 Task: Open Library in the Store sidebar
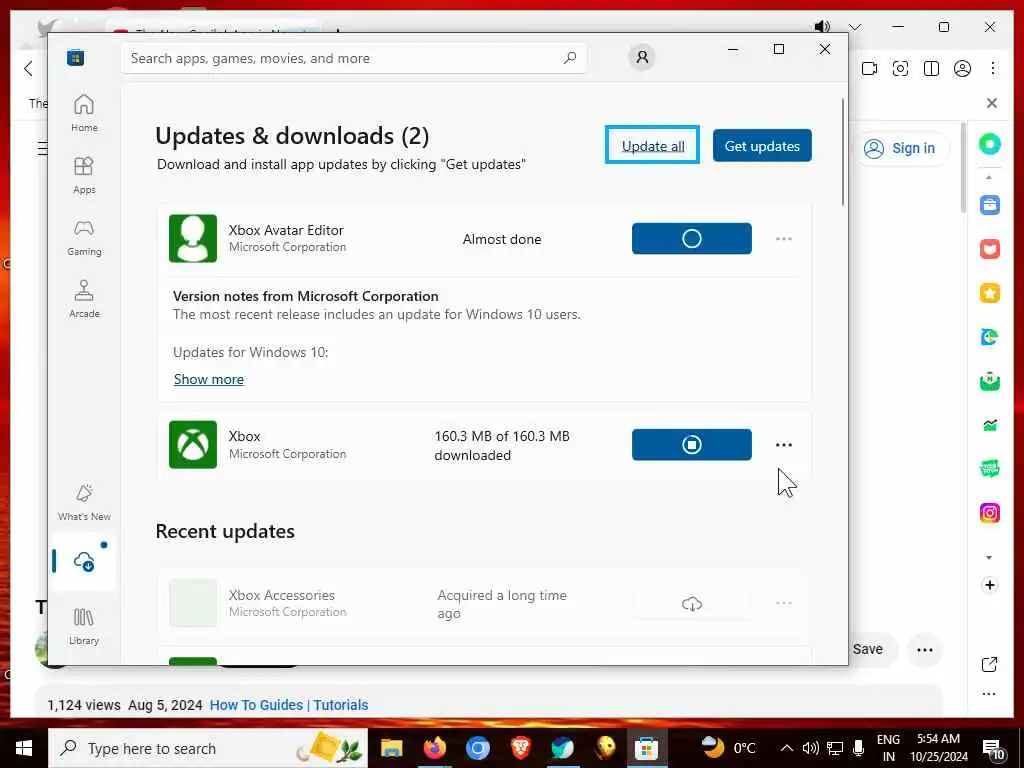point(84,626)
